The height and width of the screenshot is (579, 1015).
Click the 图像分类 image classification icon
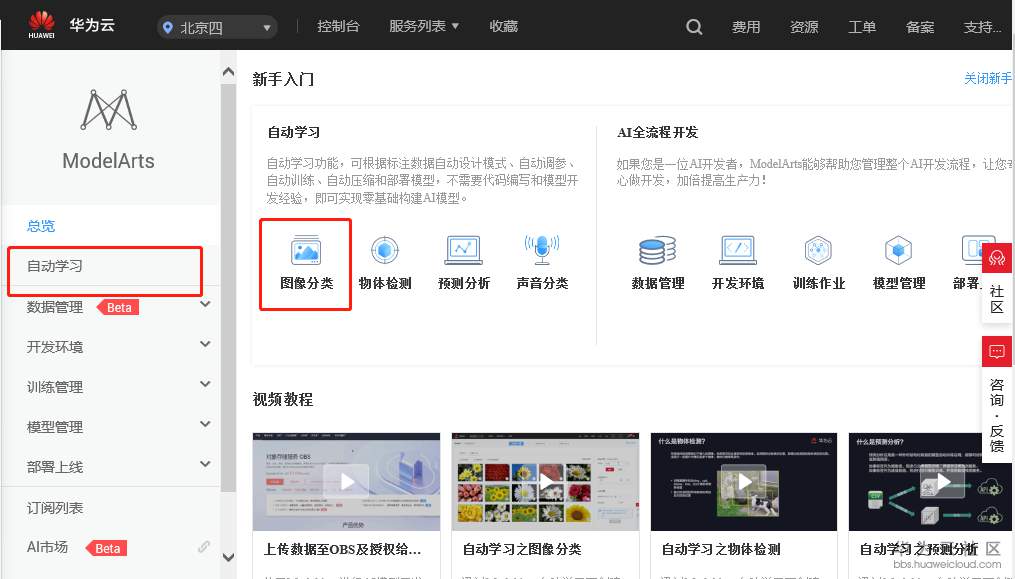[306, 250]
